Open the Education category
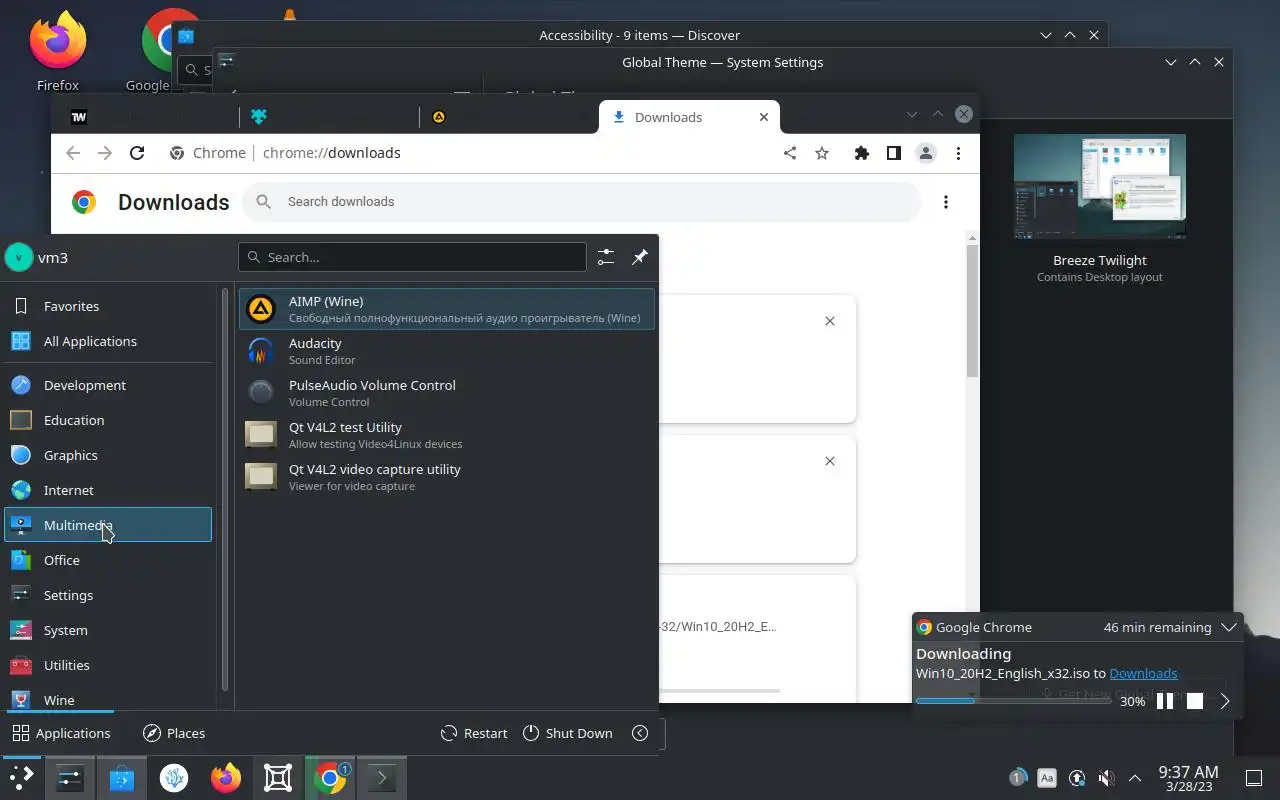Image resolution: width=1280 pixels, height=800 pixels. [x=108, y=420]
